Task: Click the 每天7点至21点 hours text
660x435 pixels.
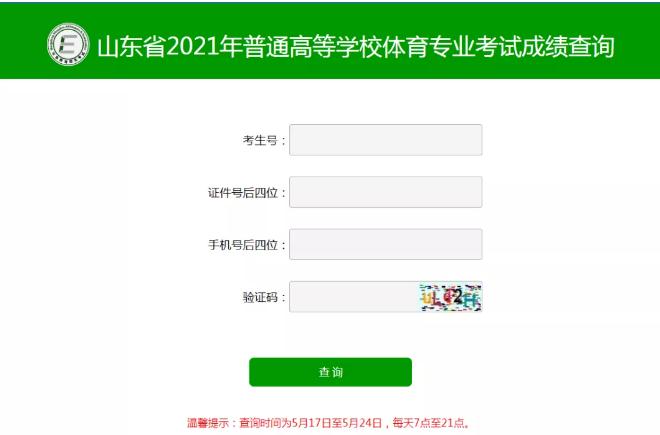Action: tap(428, 422)
